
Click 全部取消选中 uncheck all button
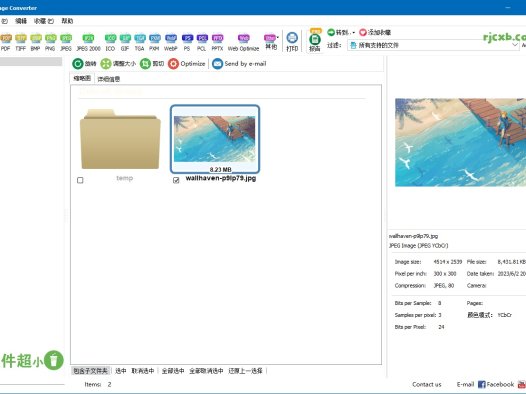coord(206,371)
